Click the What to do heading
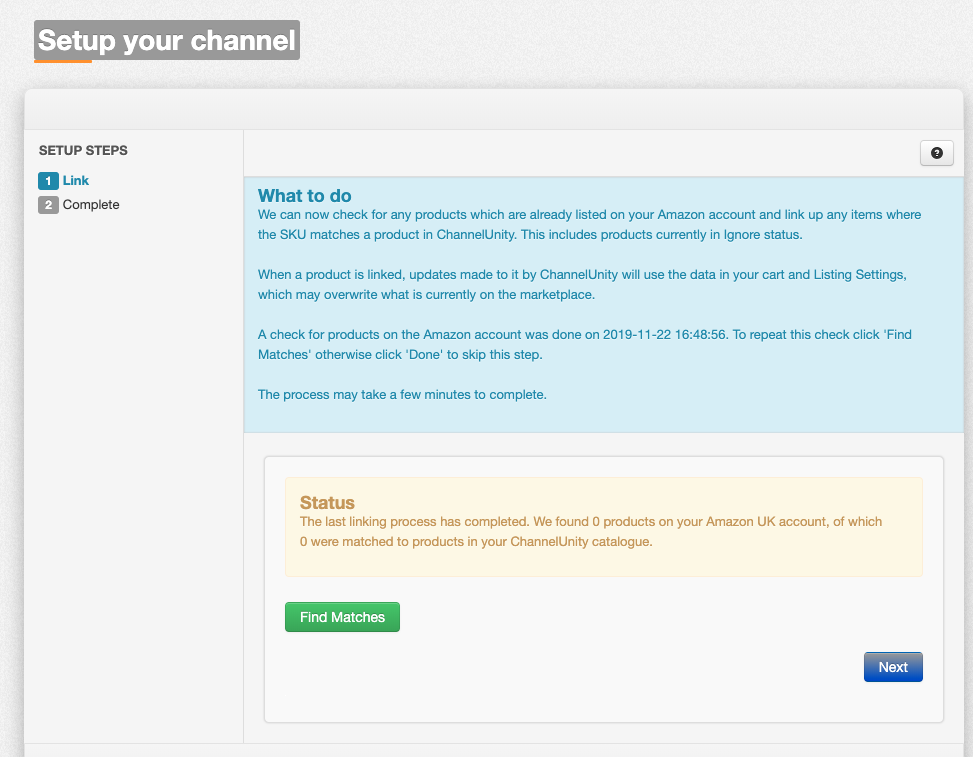This screenshot has height=757, width=973. click(305, 195)
